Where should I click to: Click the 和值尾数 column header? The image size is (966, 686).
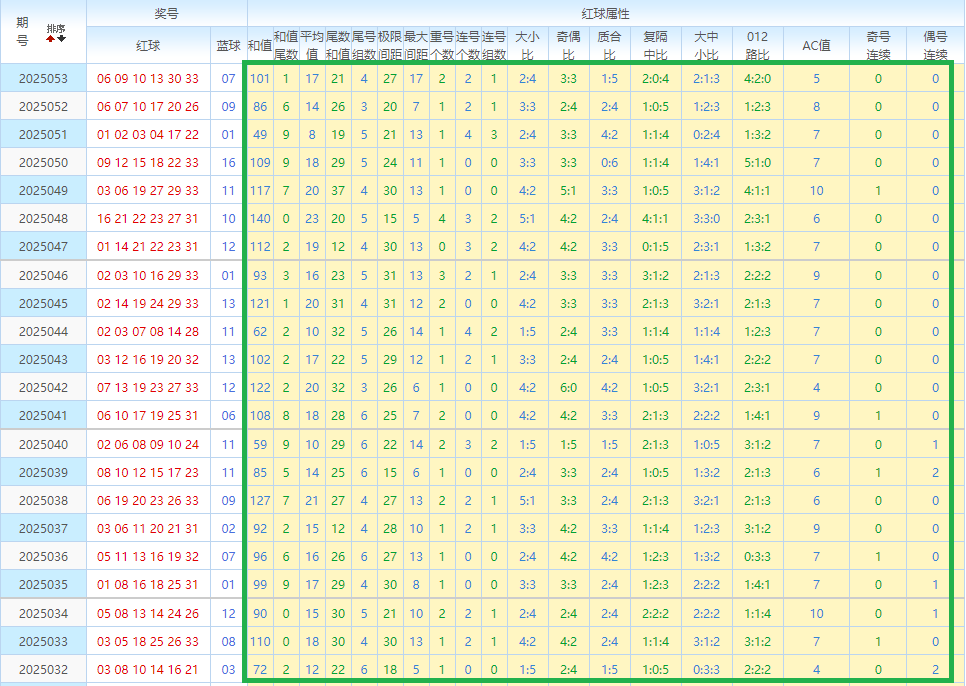pos(286,45)
